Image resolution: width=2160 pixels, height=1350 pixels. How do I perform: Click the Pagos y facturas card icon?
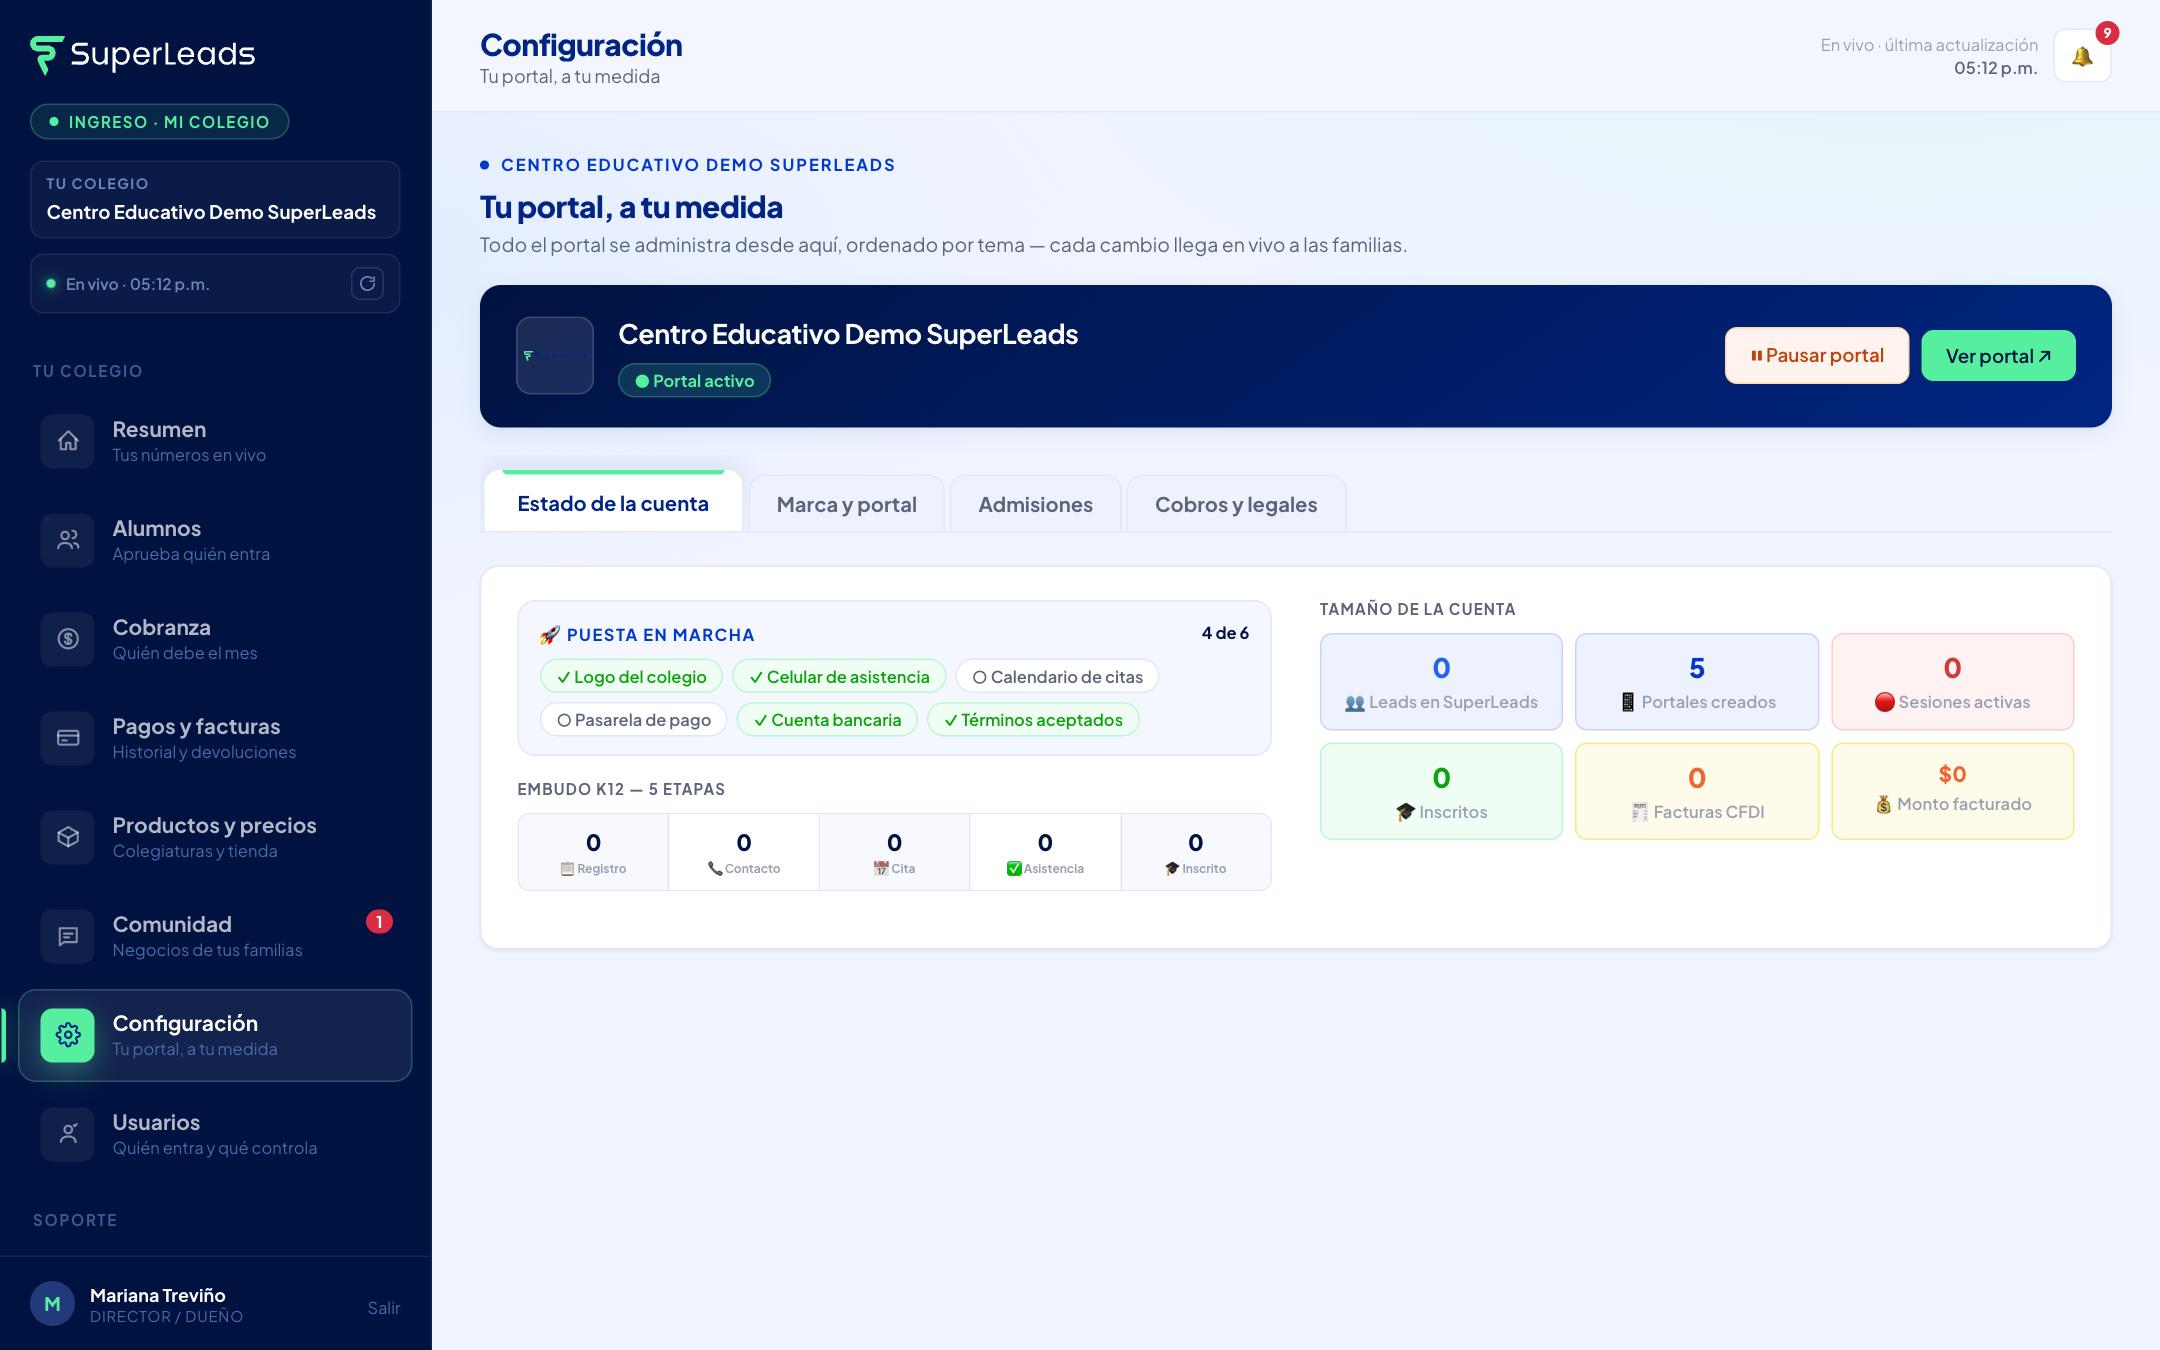(68, 738)
